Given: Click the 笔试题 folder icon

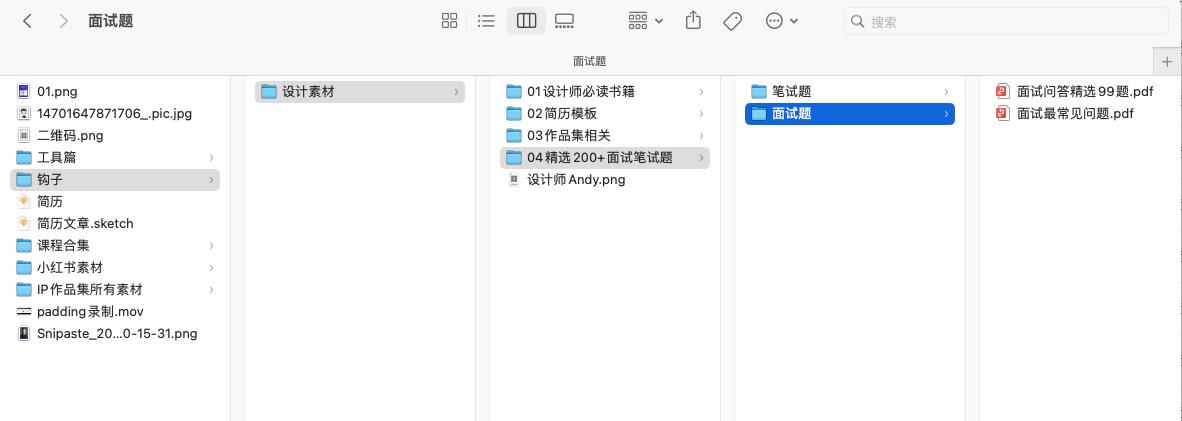Looking at the screenshot, I should point(758,92).
